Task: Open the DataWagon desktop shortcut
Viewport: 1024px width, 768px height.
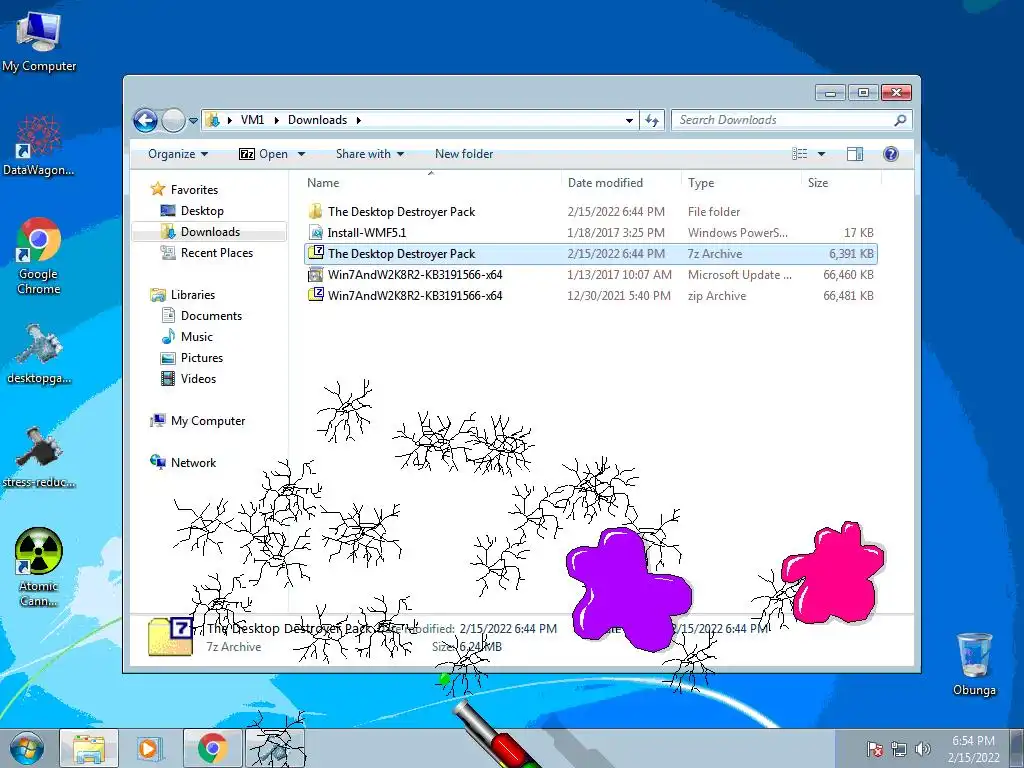Action: click(39, 145)
